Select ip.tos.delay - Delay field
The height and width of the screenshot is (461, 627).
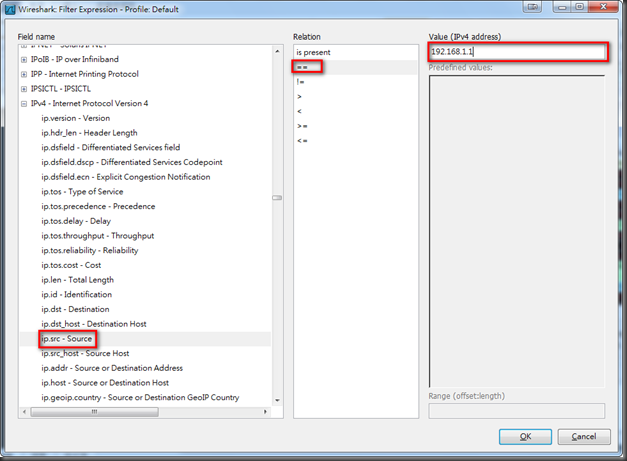point(76,221)
